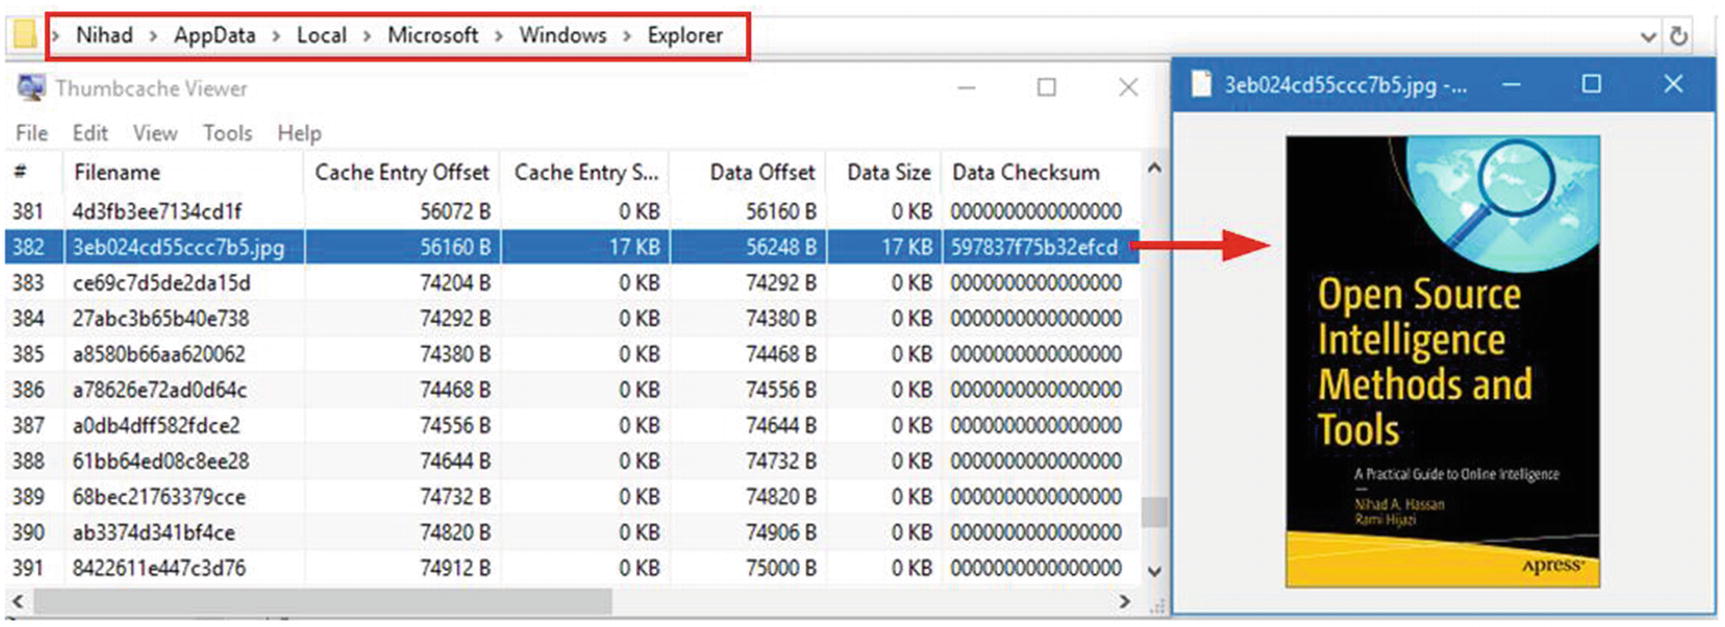Image resolution: width=1725 pixels, height=627 pixels.
Task: Select row 61bb64ed08c8ee28
Action: pos(572,461)
